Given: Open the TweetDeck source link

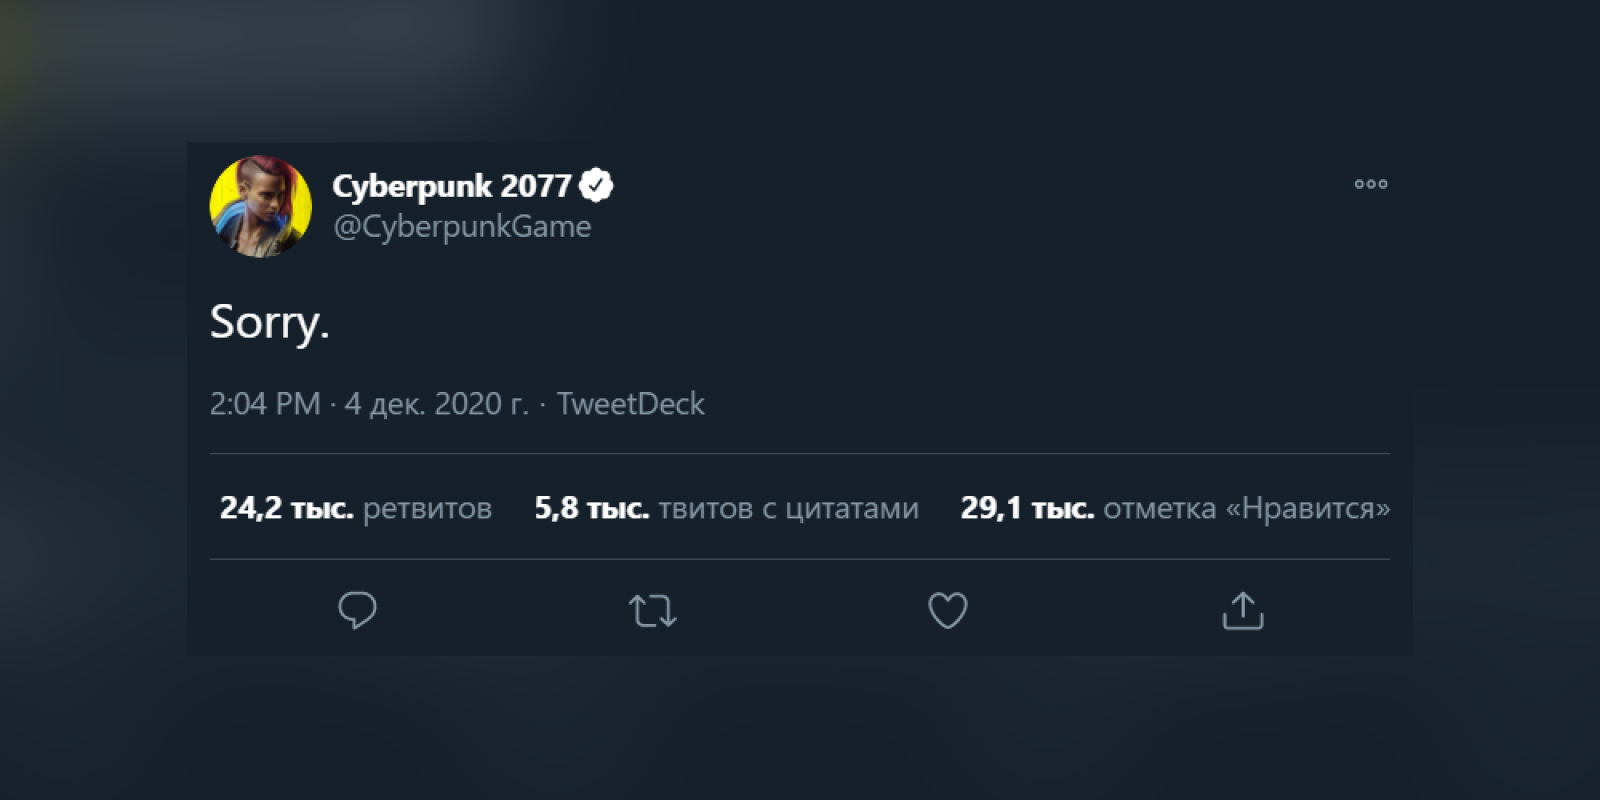Looking at the screenshot, I should 630,403.
